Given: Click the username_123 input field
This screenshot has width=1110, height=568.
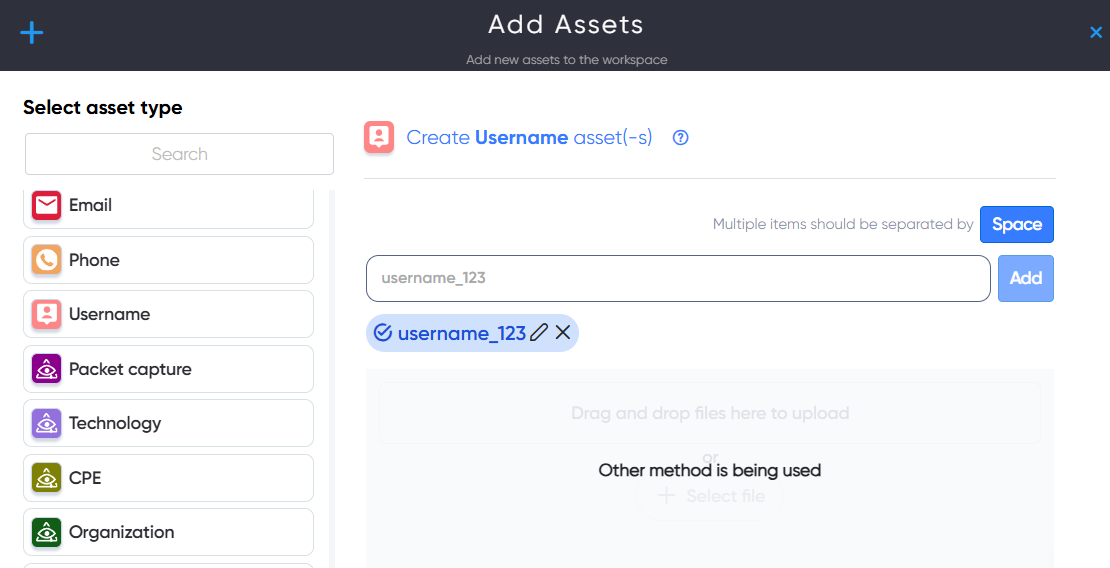Looking at the screenshot, I should pyautogui.click(x=678, y=278).
